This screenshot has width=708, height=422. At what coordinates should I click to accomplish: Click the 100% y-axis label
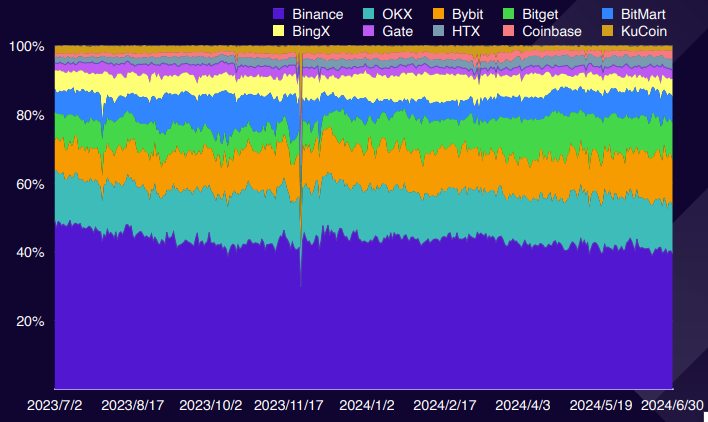27,46
